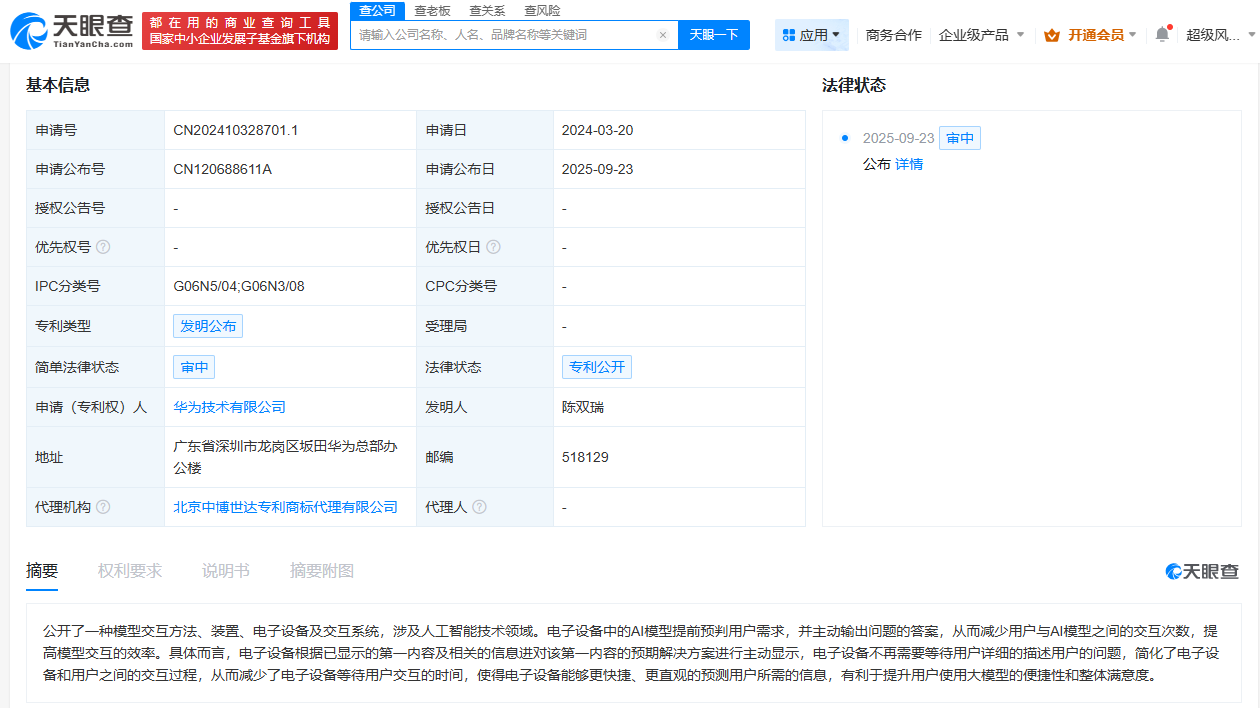Clear the search box with the × icon

click(x=663, y=34)
